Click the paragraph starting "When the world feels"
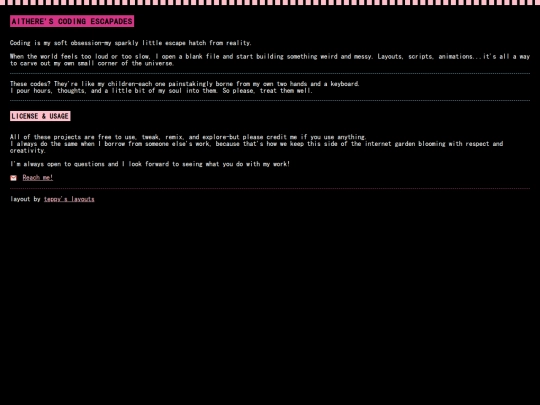The width and height of the screenshot is (540, 405). pyautogui.click(x=270, y=60)
